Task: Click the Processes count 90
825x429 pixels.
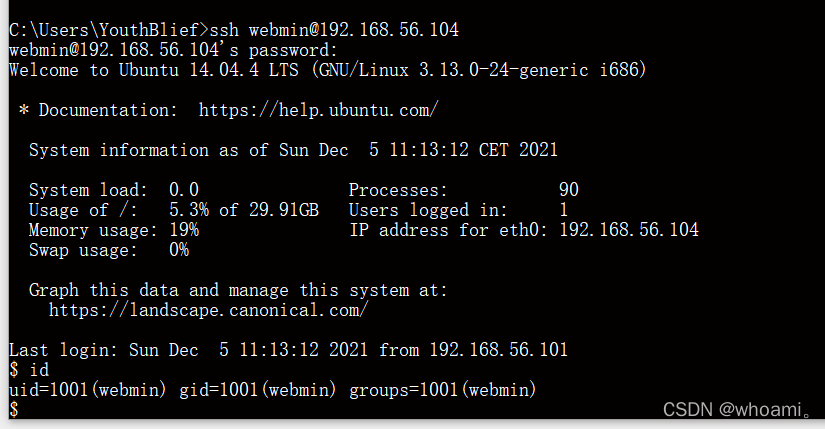Action: (x=569, y=190)
